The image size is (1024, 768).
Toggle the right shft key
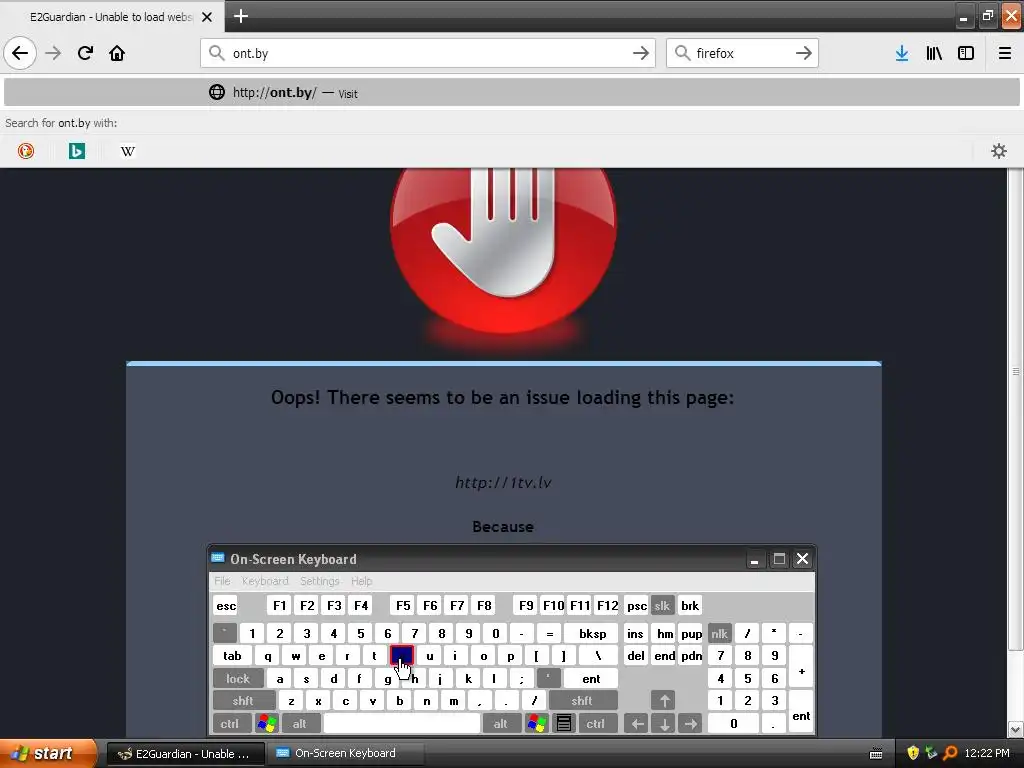(x=582, y=701)
